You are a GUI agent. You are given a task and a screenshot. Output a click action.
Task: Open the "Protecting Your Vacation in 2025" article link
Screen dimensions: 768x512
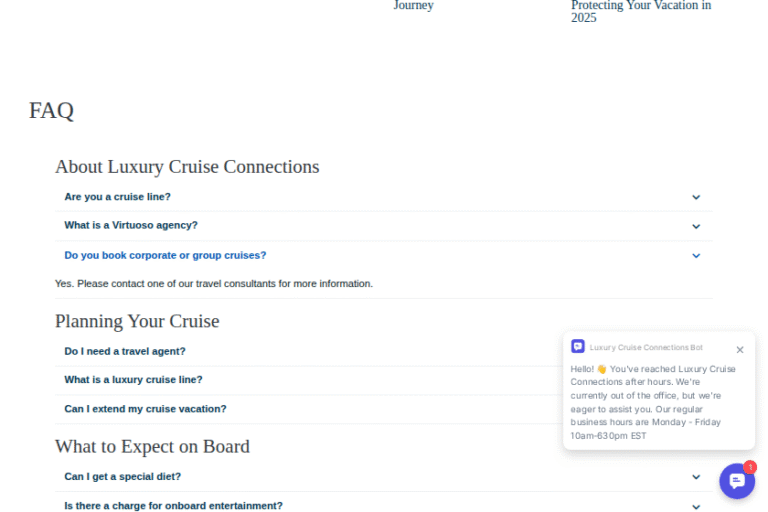[641, 11]
